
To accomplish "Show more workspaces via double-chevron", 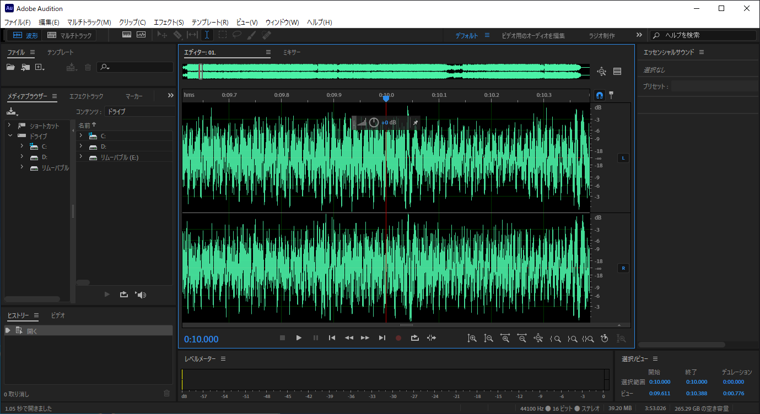I will pyautogui.click(x=639, y=35).
